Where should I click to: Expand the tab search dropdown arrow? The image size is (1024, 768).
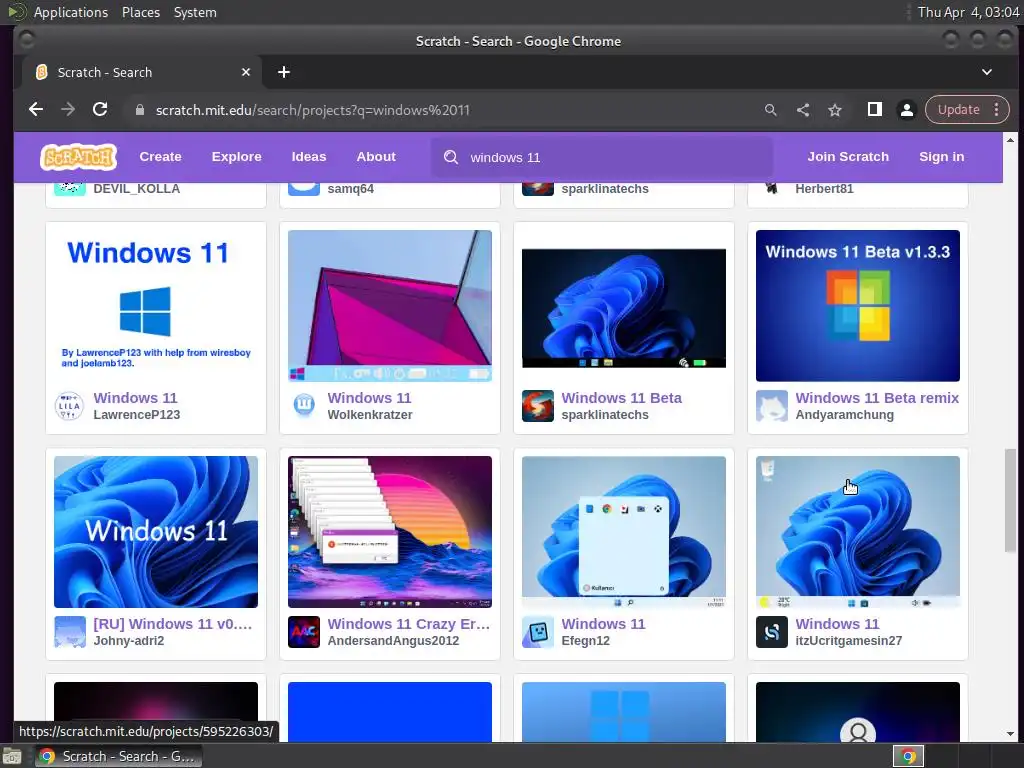987,72
